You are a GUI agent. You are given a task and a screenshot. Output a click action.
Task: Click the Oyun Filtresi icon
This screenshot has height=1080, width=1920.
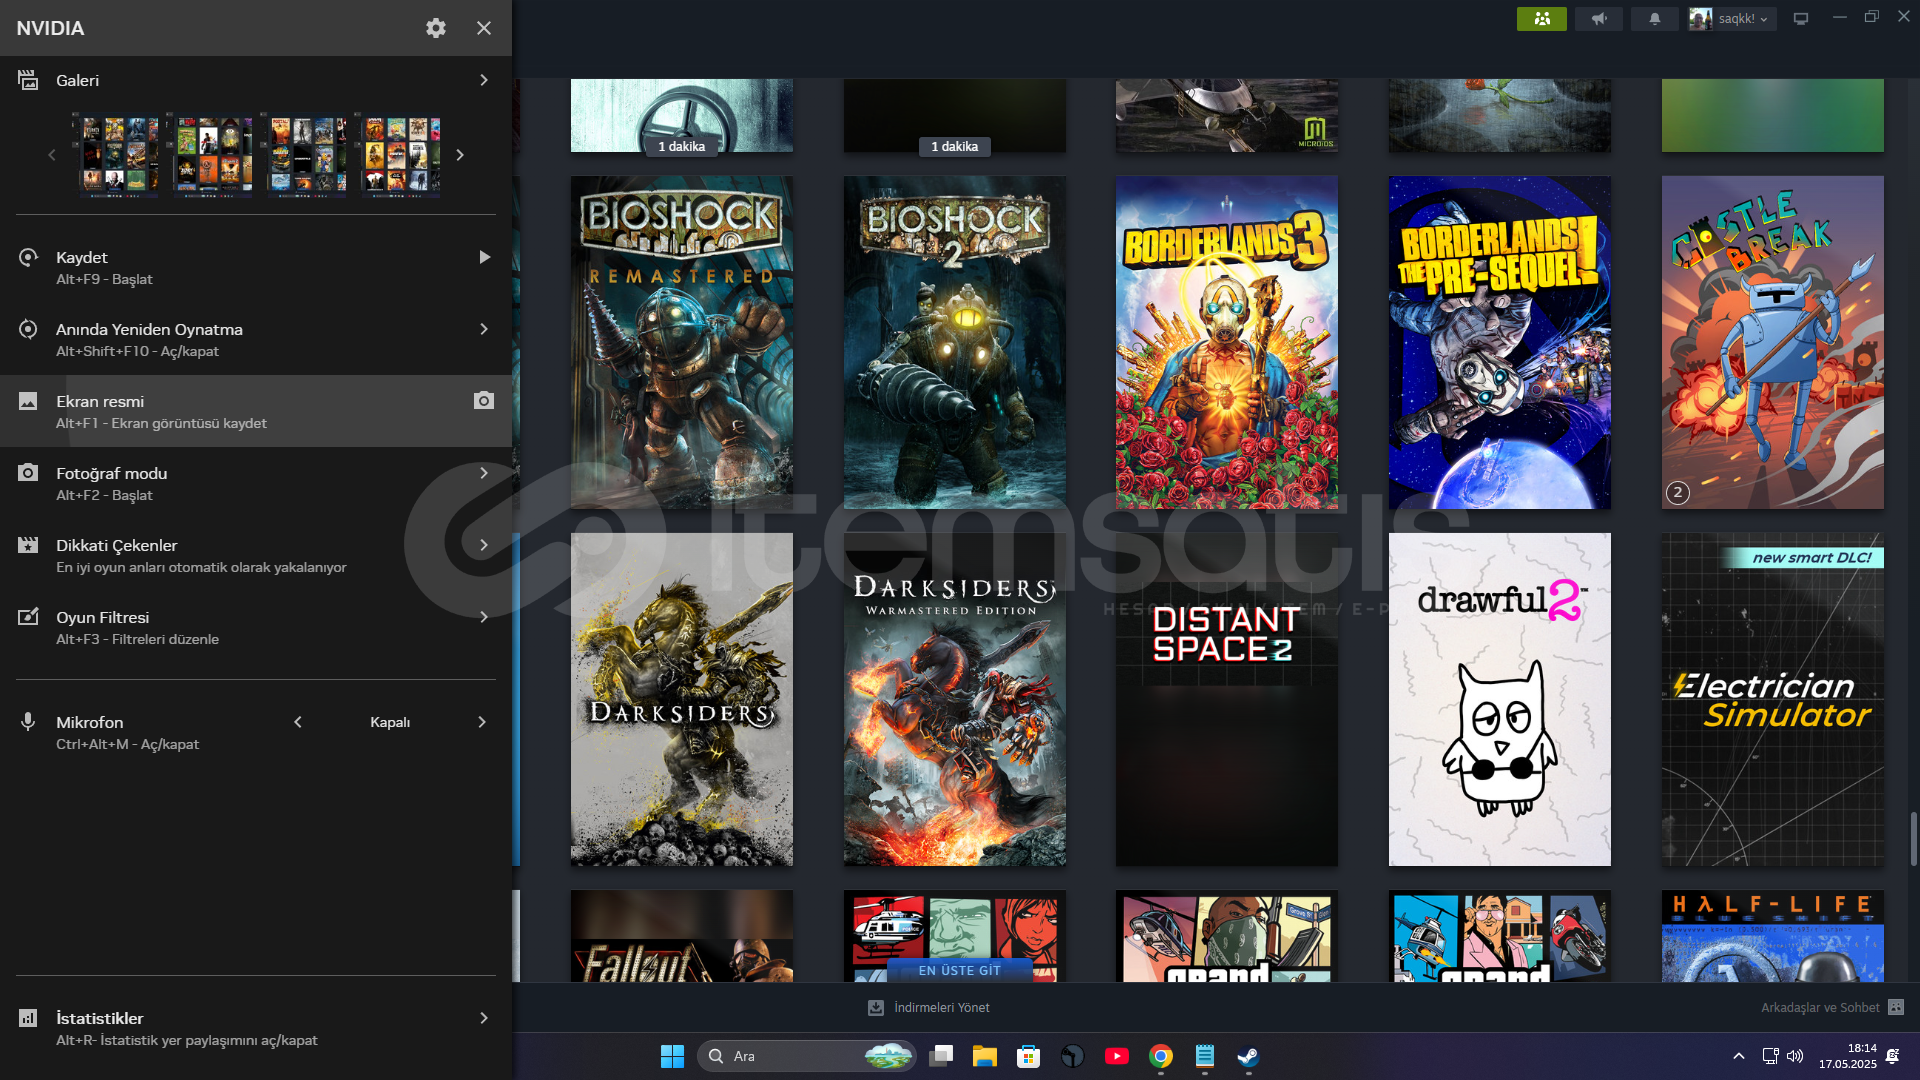click(28, 617)
